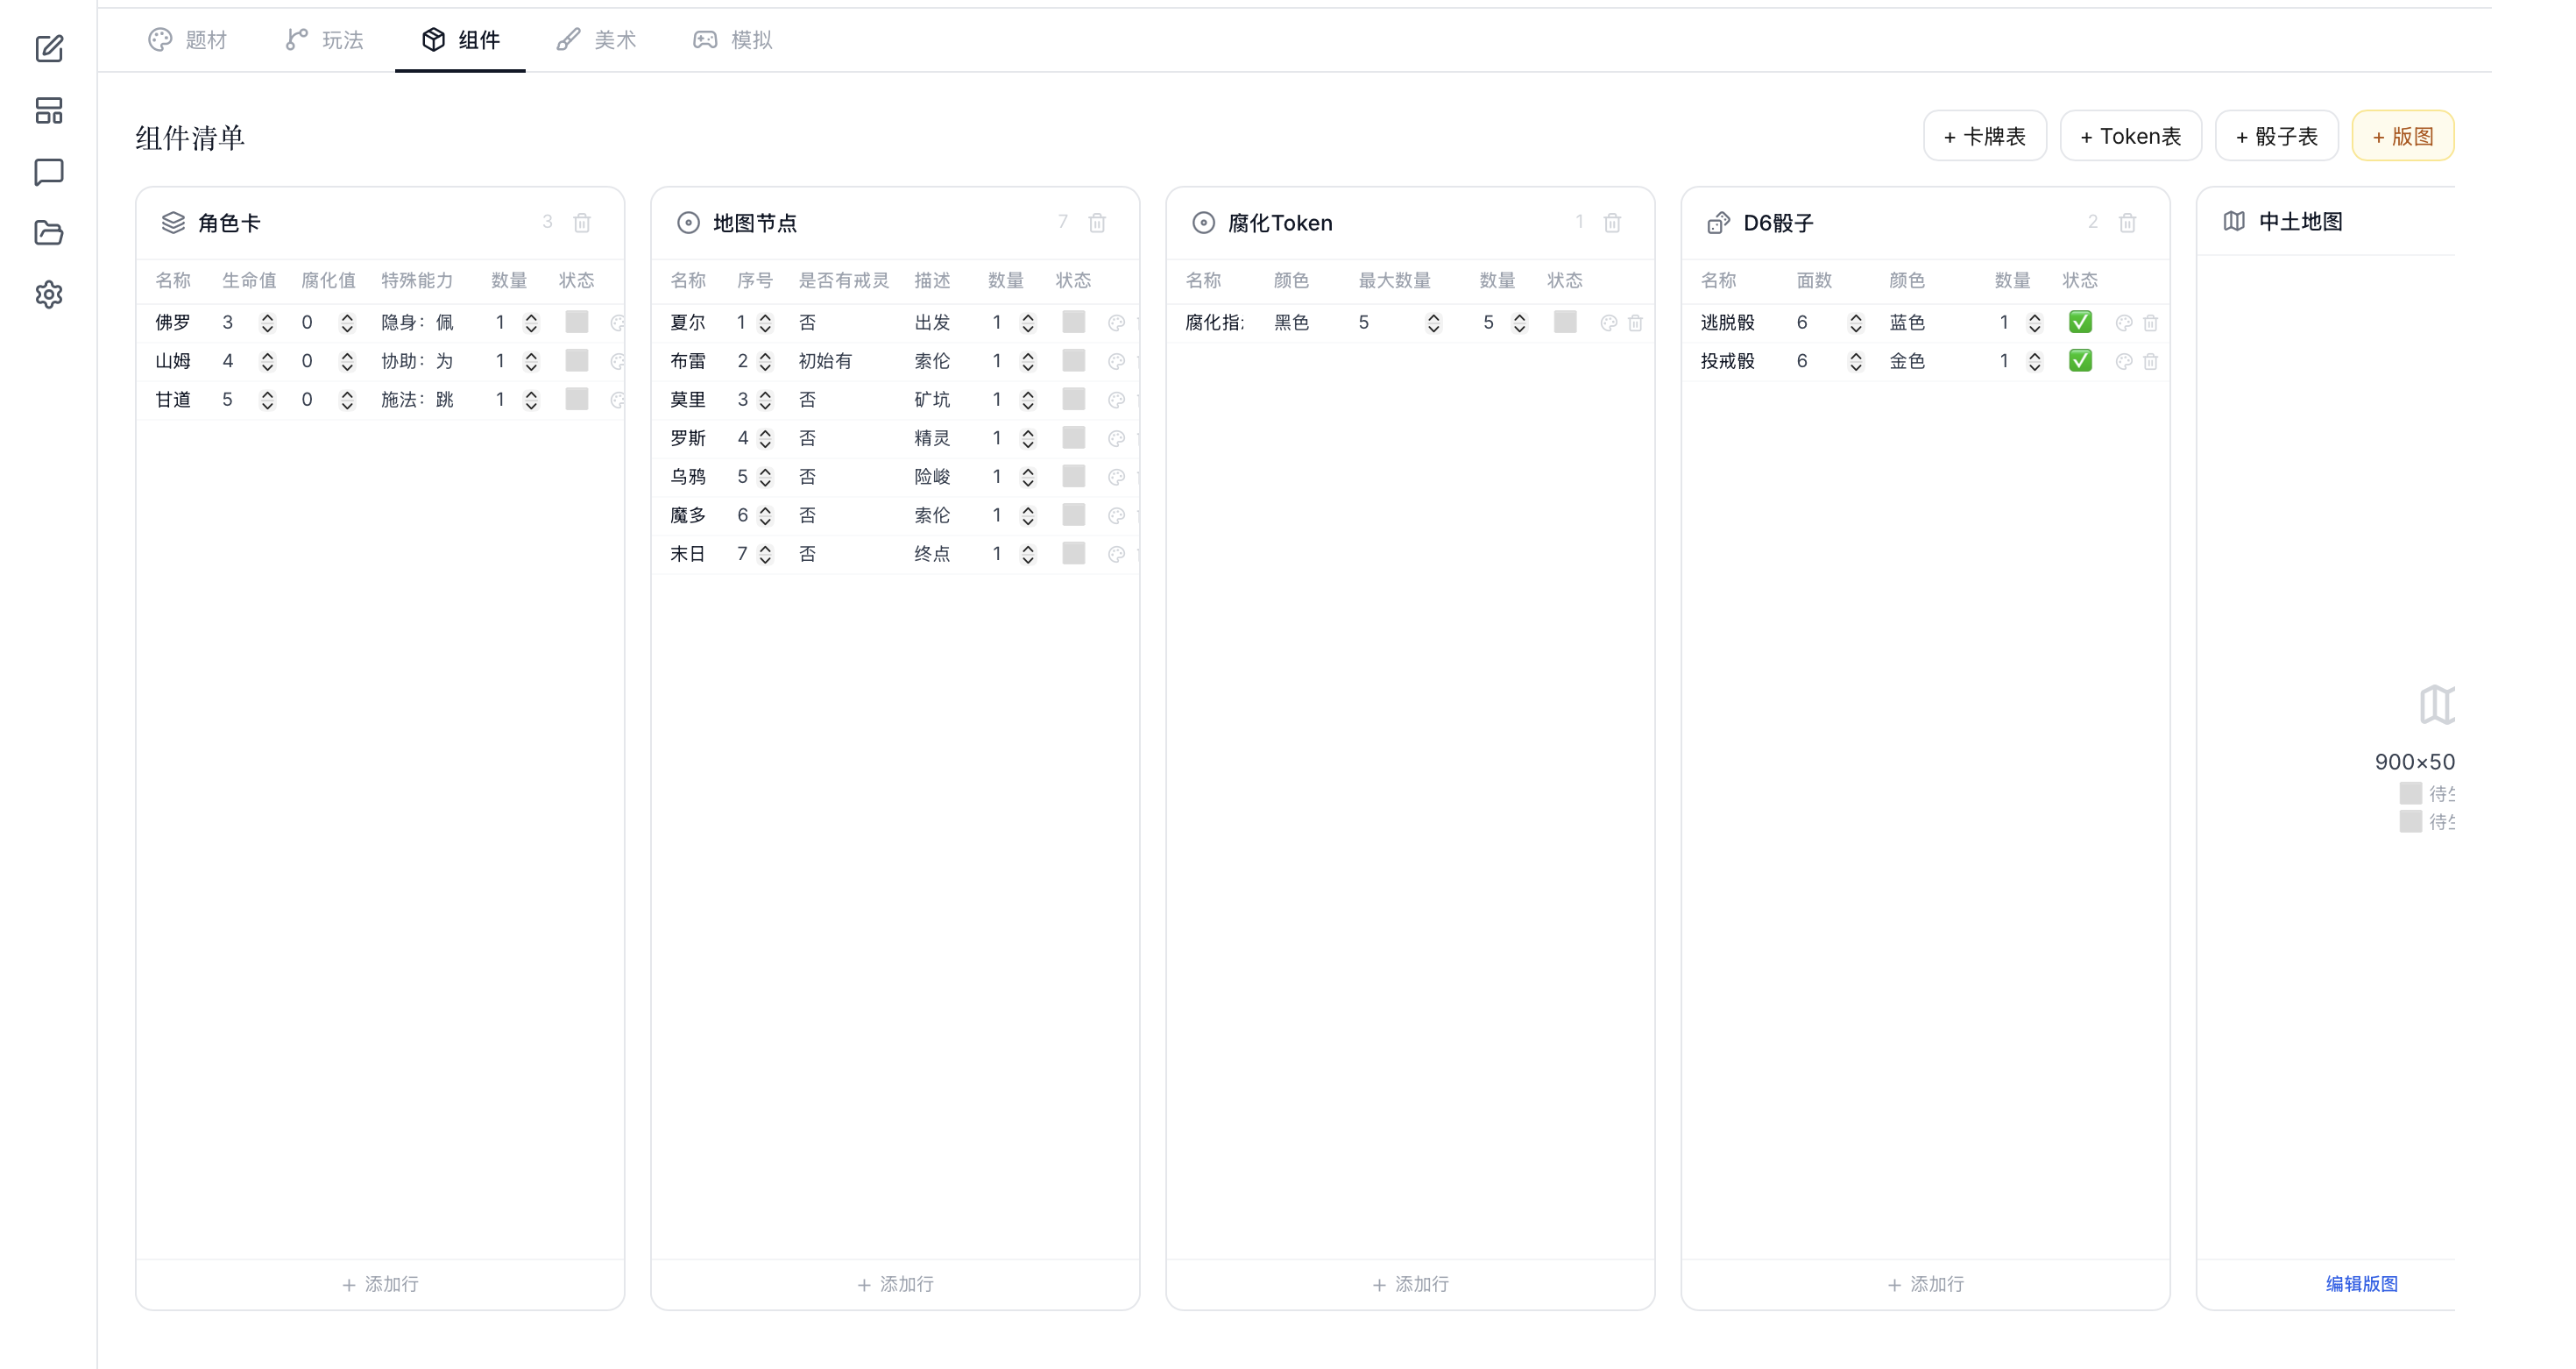This screenshot has width=2576, height=1369.
Task: Open the settings gear icon
Action: pos(49,294)
